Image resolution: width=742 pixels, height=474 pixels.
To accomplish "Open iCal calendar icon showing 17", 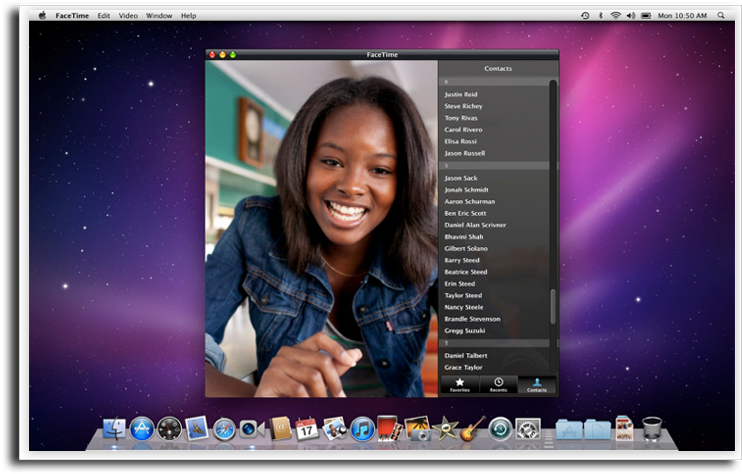I will coord(307,429).
